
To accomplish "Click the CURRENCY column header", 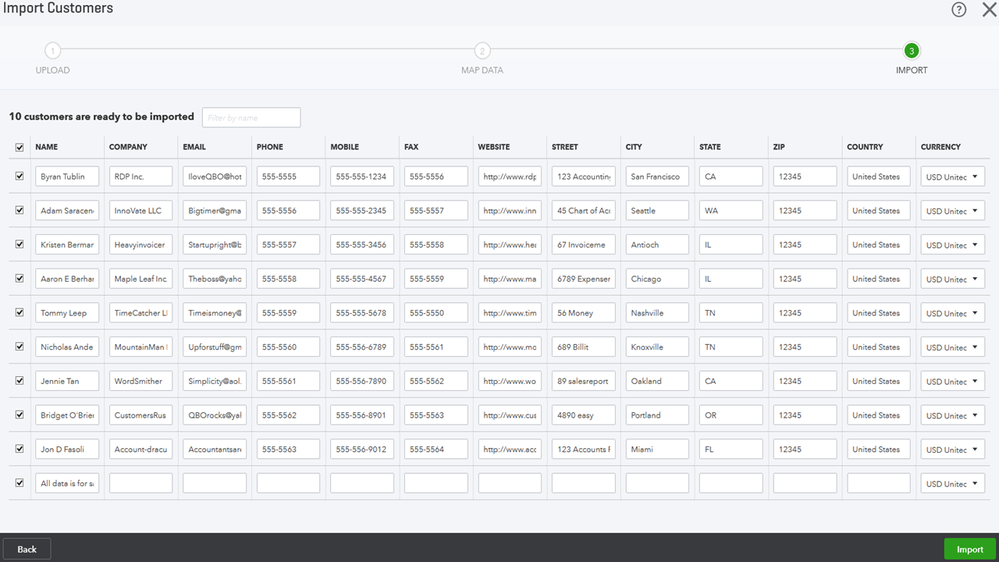I will [940, 147].
